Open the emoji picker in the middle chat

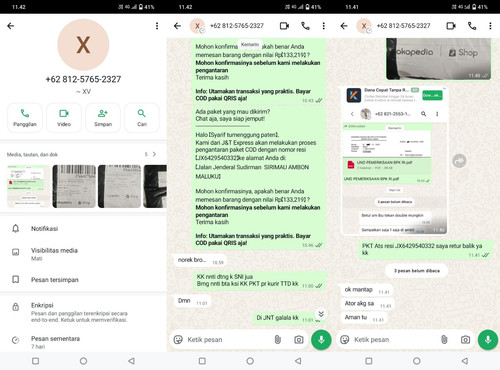[178, 340]
